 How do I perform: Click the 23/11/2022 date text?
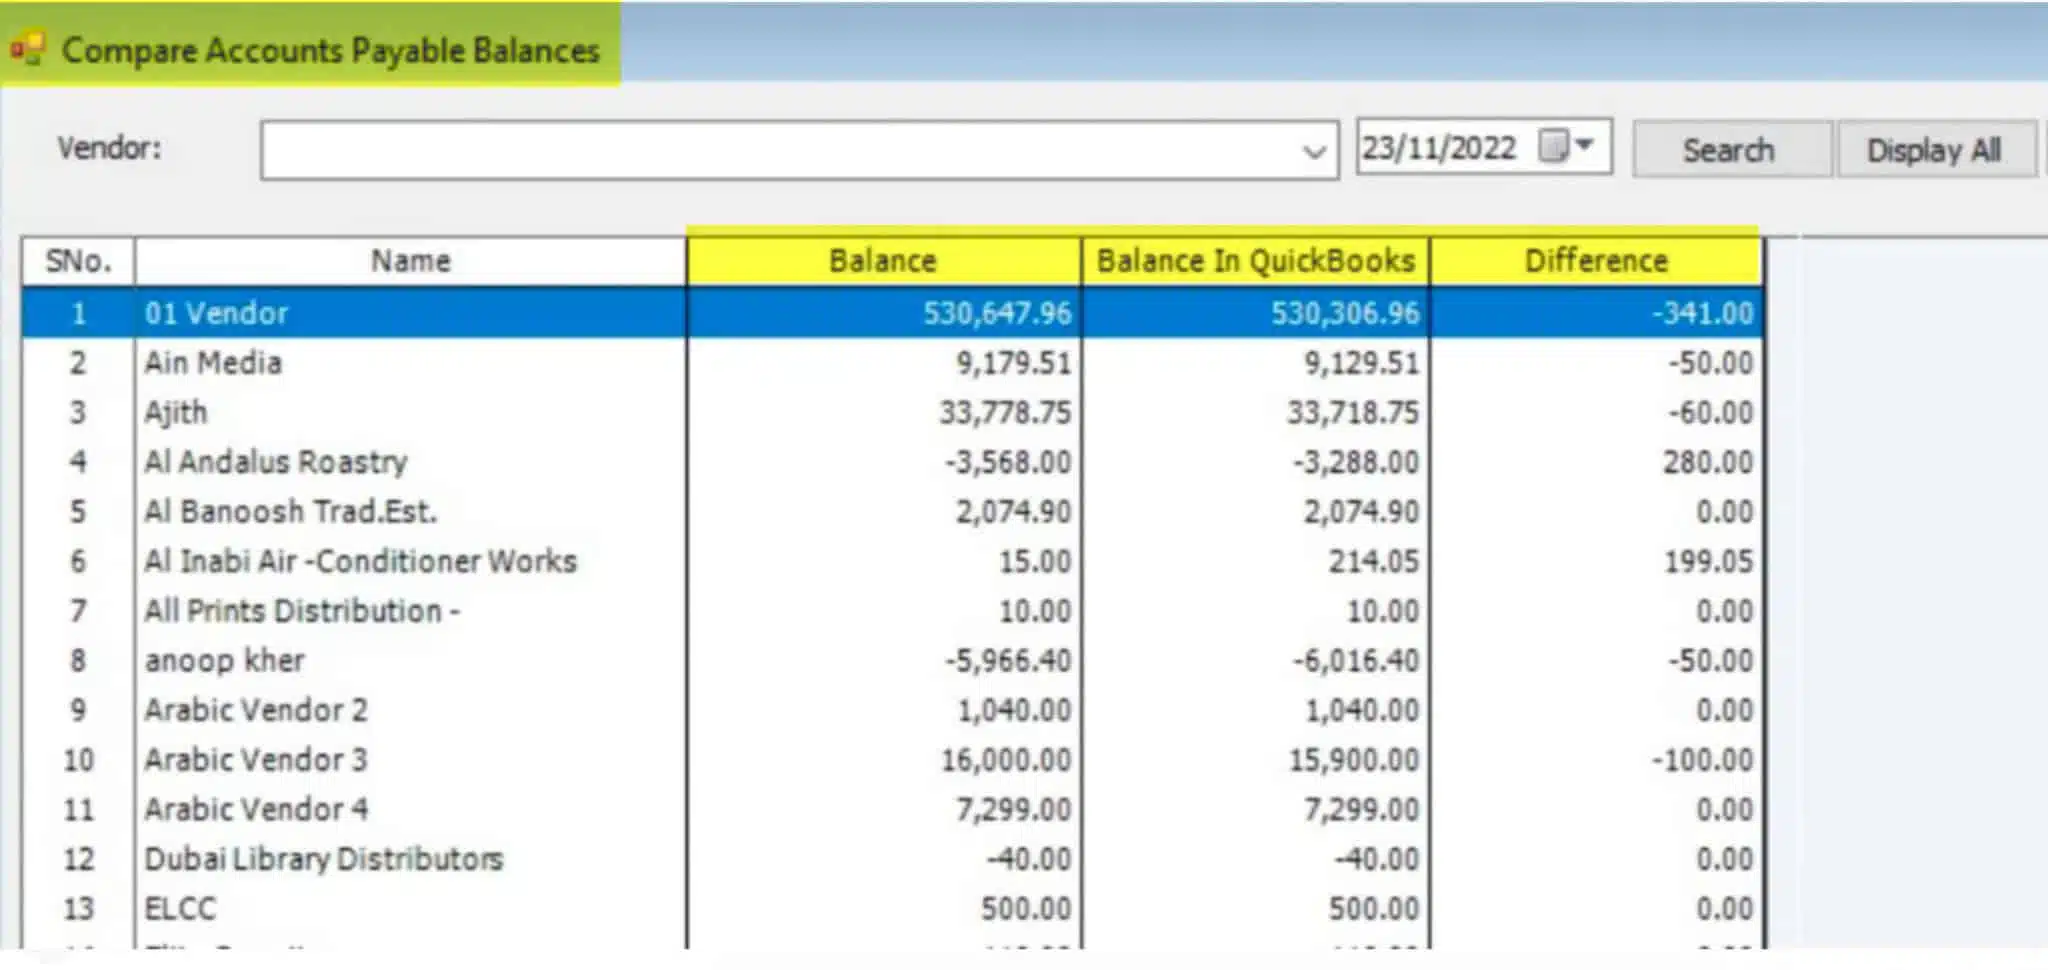[1439, 148]
